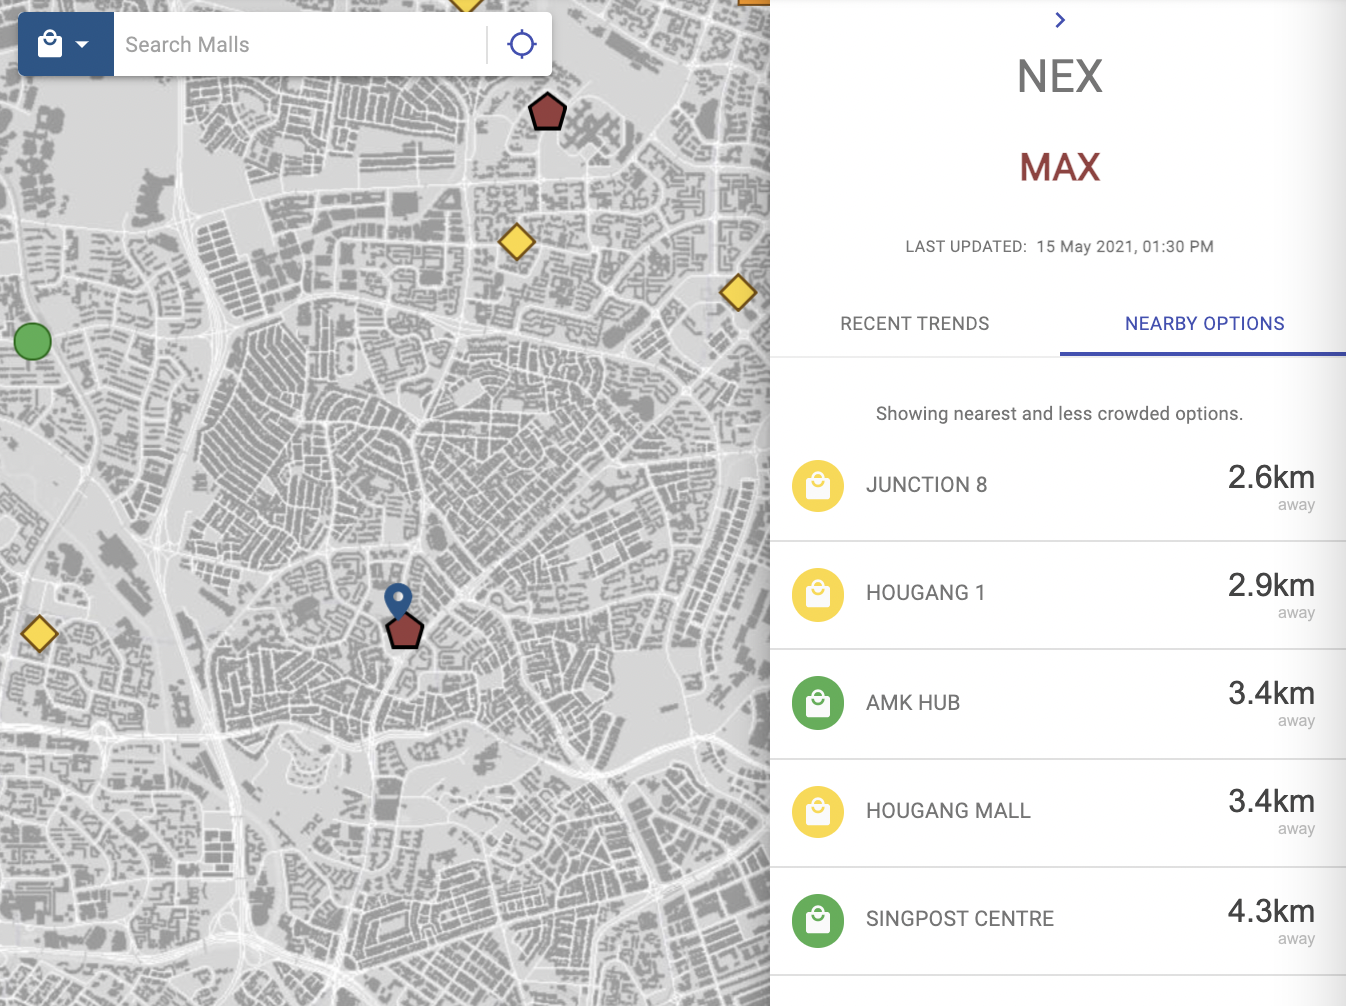Click the 2.9km distance for Hougang 1
The image size is (1346, 1006).
coord(1271,586)
